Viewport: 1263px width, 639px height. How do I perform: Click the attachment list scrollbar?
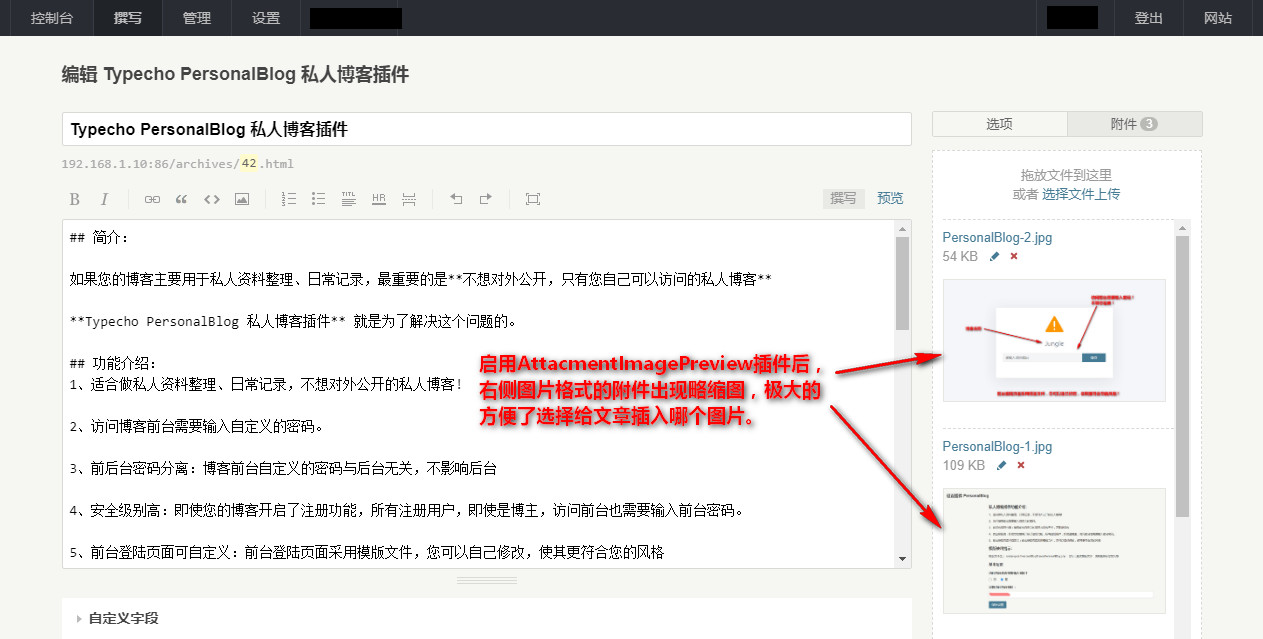point(1182,376)
